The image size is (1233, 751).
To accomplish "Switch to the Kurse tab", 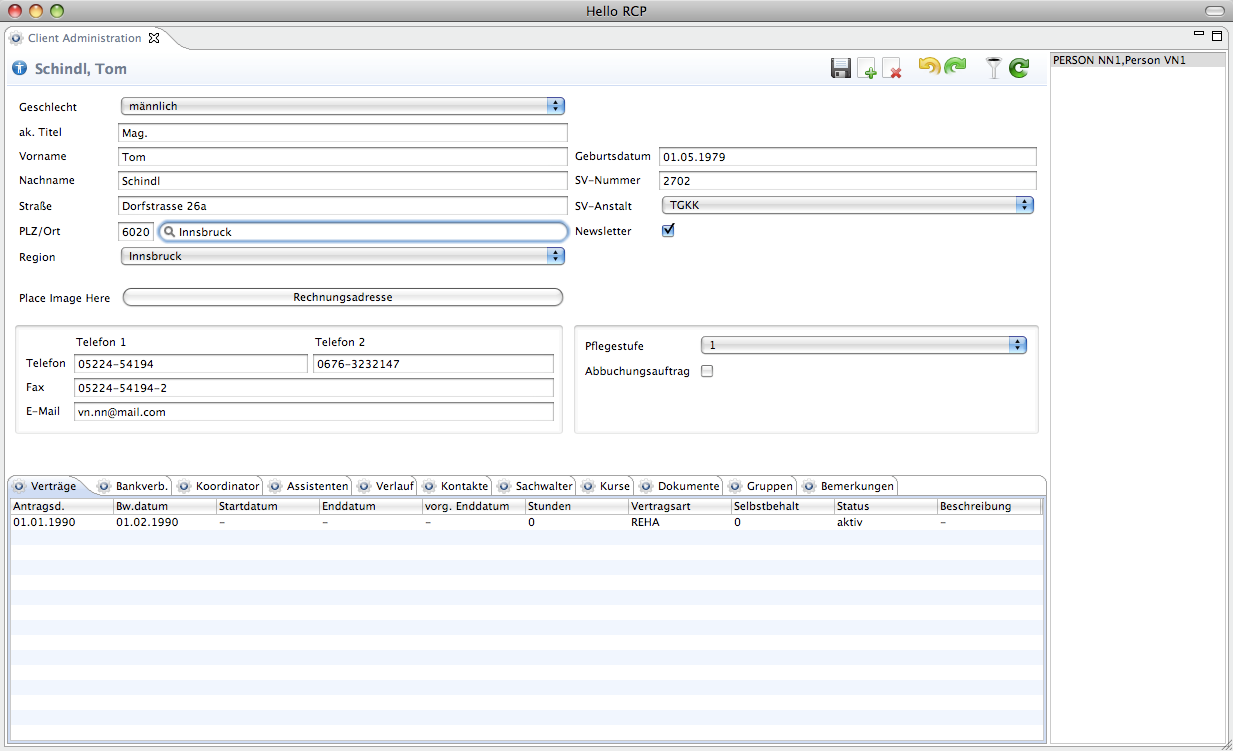I will point(607,486).
